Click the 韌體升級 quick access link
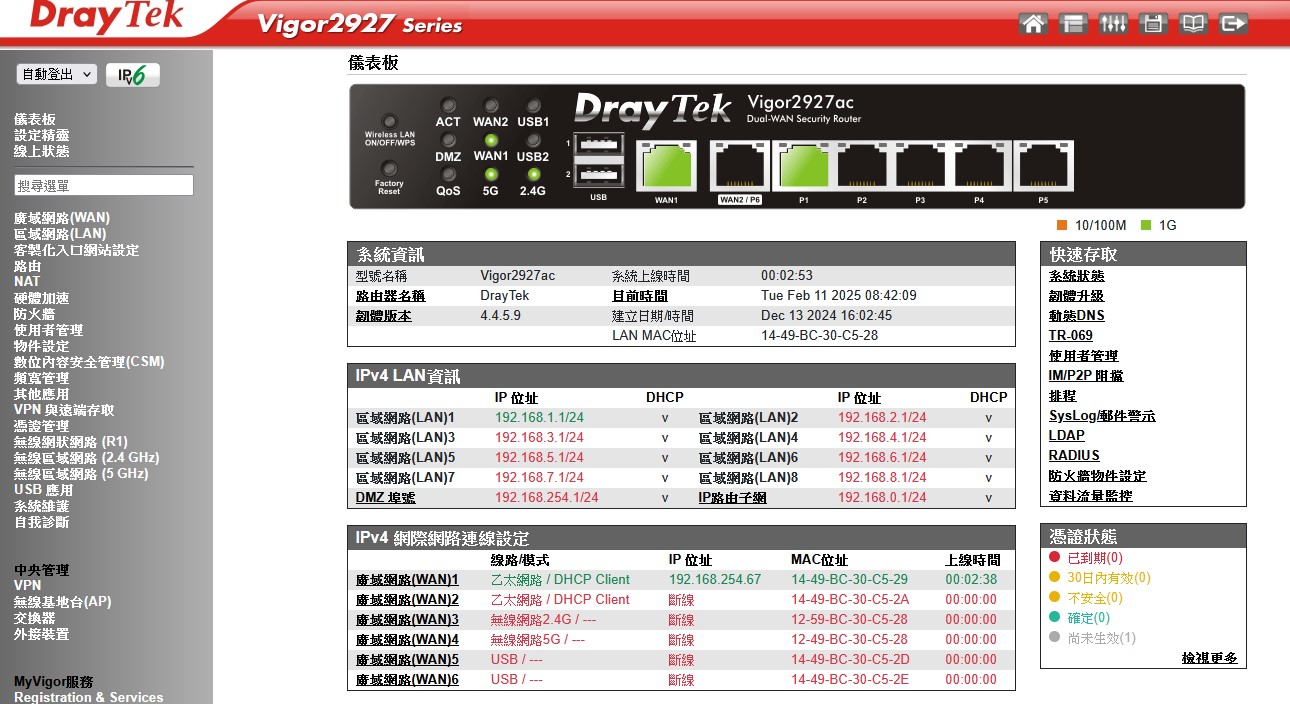This screenshot has width=1290, height=704. point(1076,296)
